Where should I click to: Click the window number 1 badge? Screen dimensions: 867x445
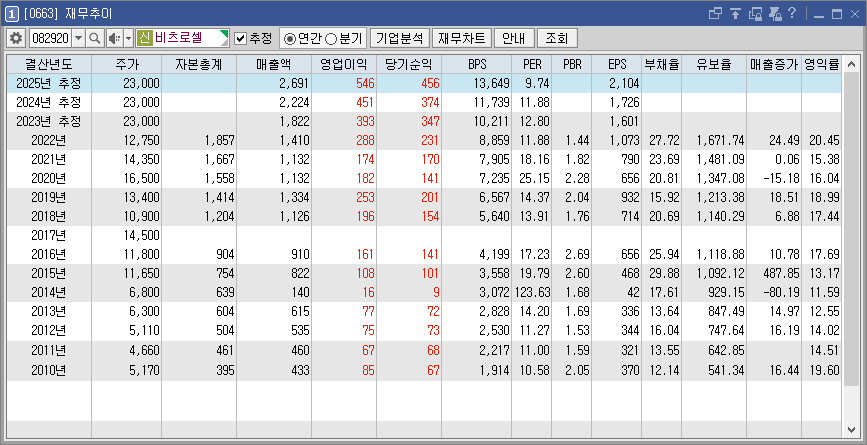pos(13,13)
